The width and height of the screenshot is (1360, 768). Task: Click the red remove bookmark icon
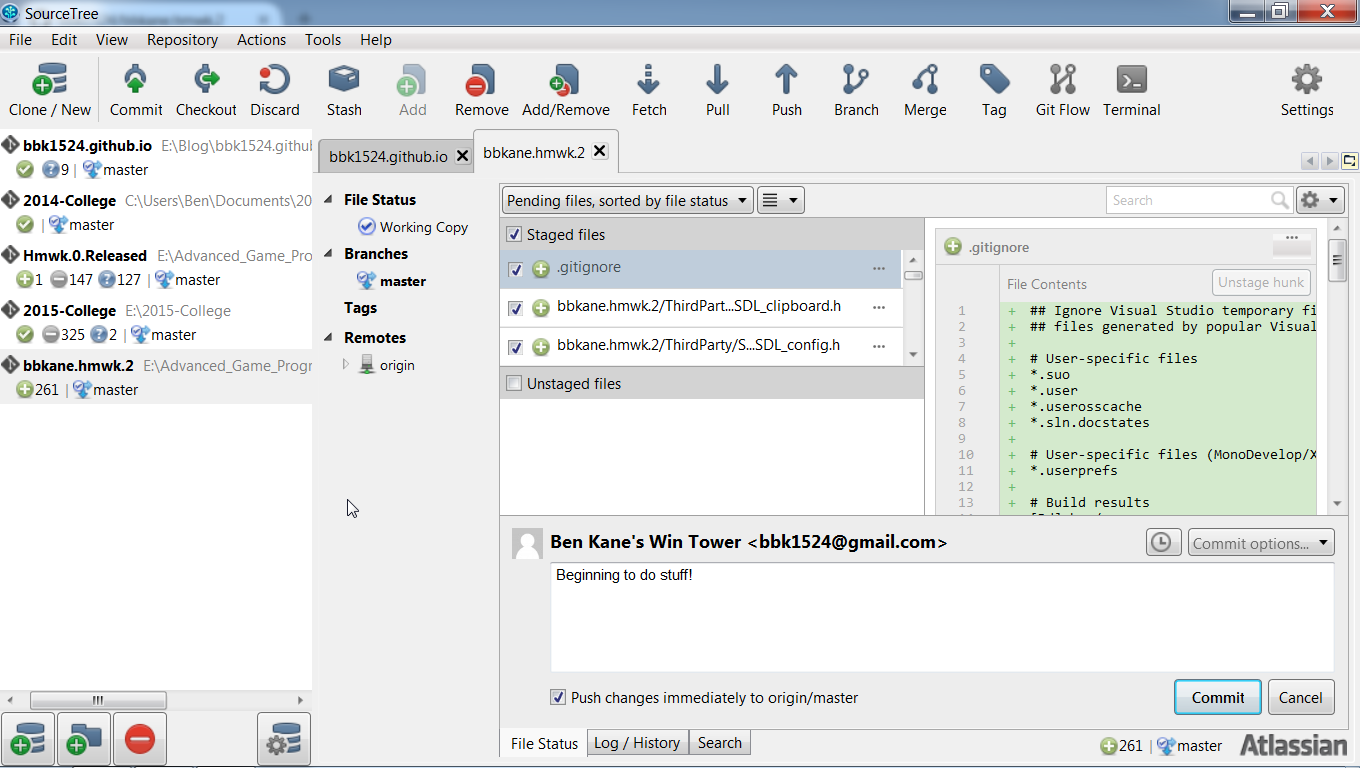140,740
